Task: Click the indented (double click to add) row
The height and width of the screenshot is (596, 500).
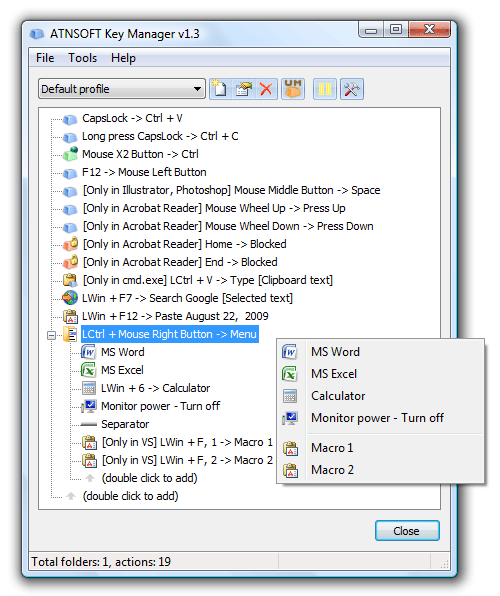Action: pos(149,478)
